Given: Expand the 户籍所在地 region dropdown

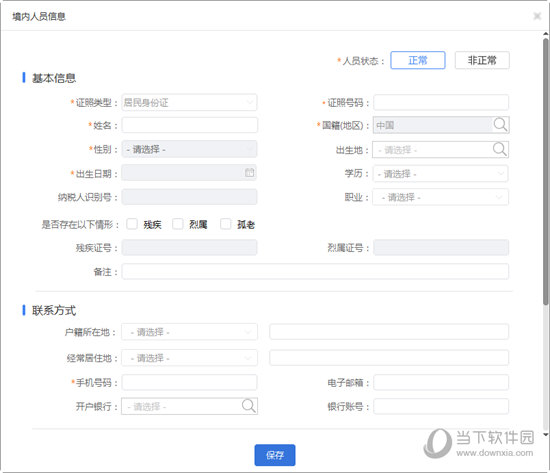Looking at the screenshot, I should tap(189, 332).
